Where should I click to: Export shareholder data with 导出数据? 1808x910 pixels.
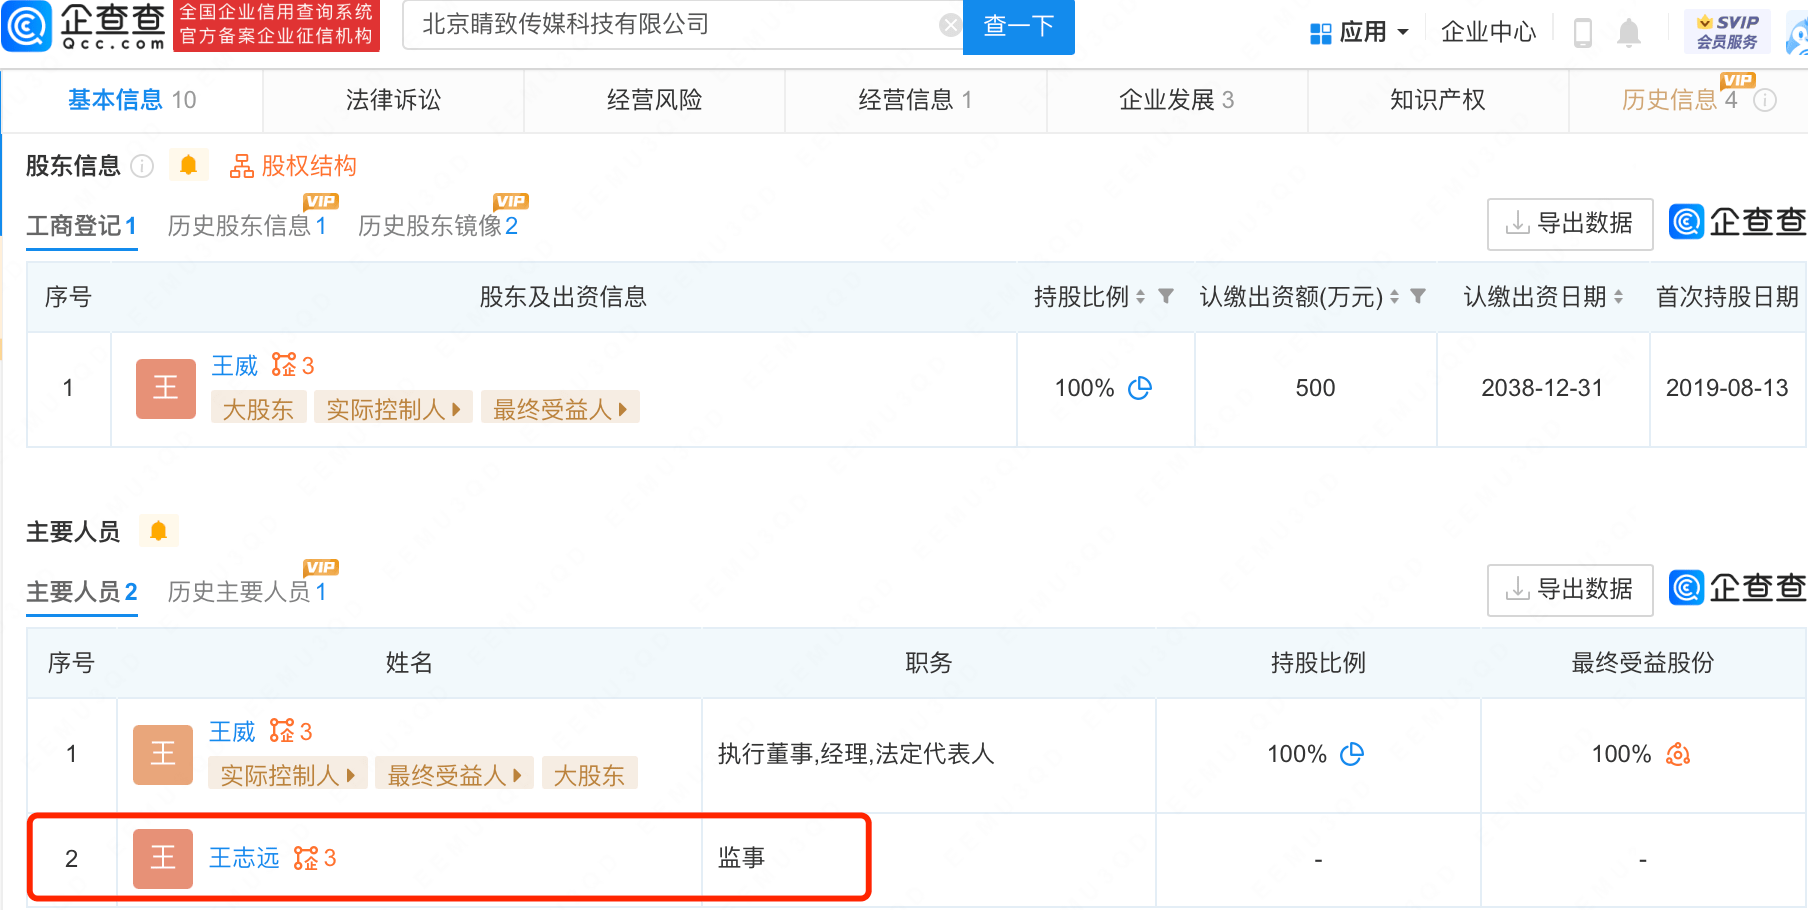1569,224
